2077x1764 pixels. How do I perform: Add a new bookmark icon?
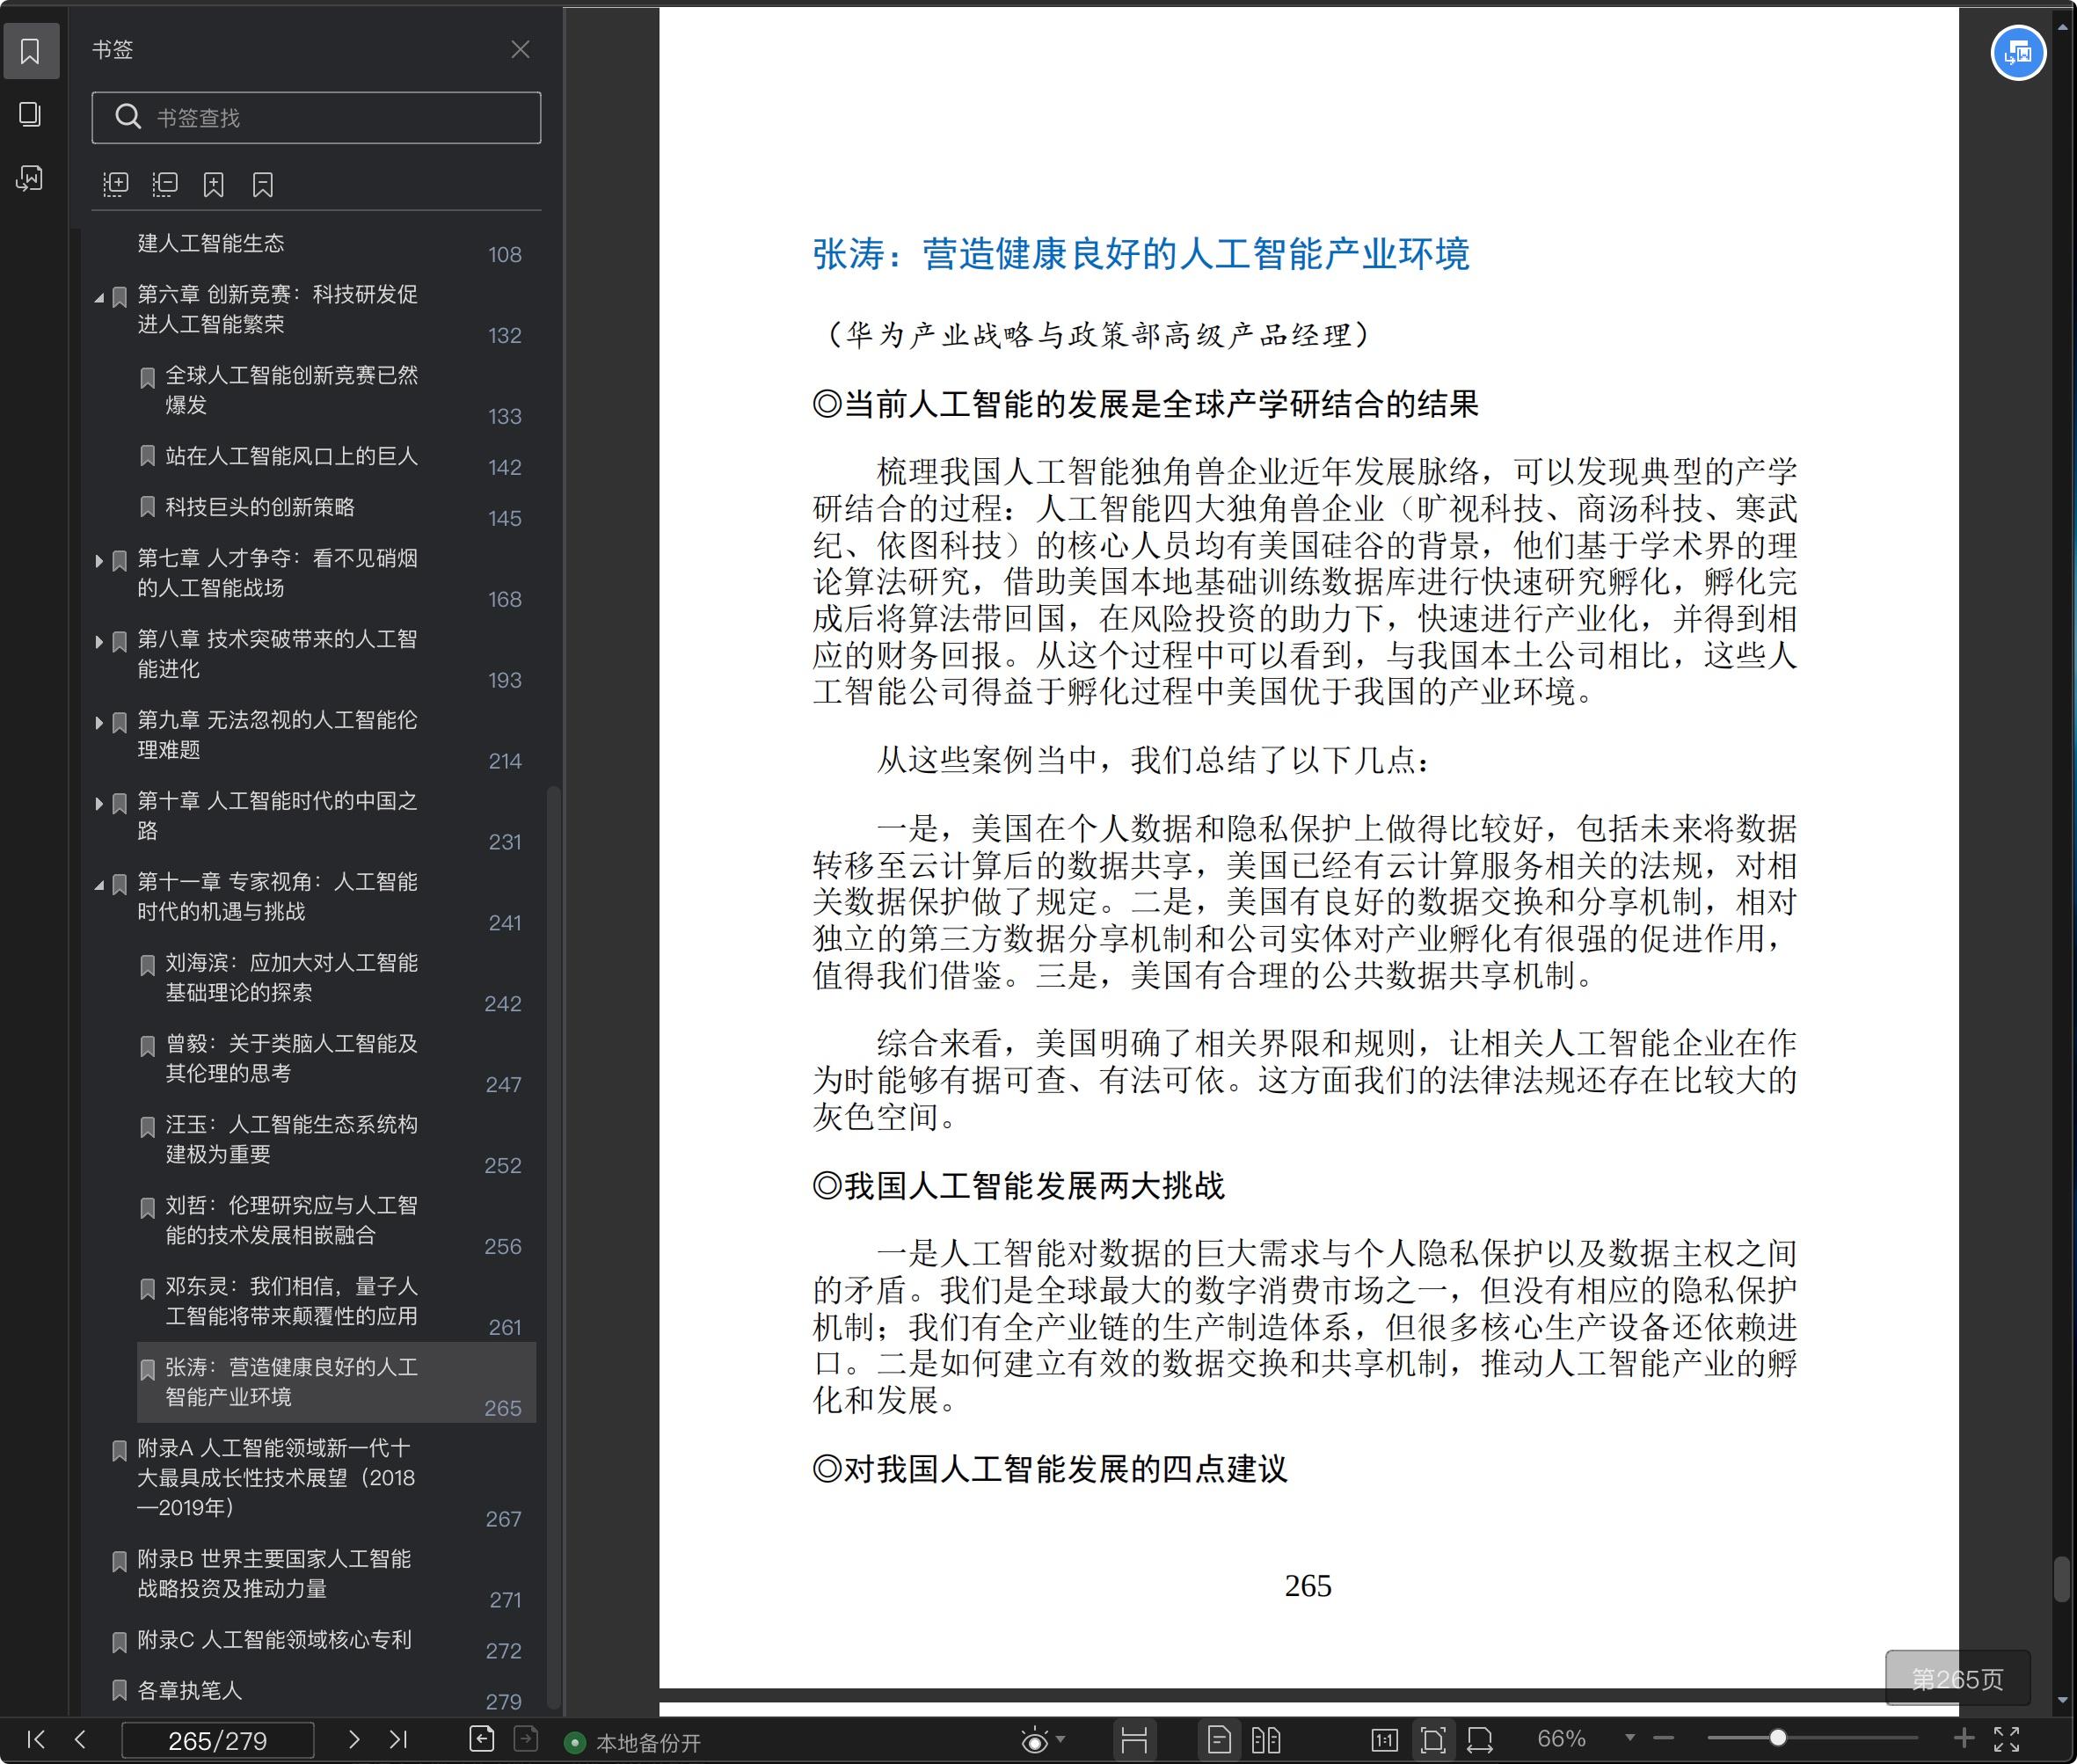click(214, 184)
